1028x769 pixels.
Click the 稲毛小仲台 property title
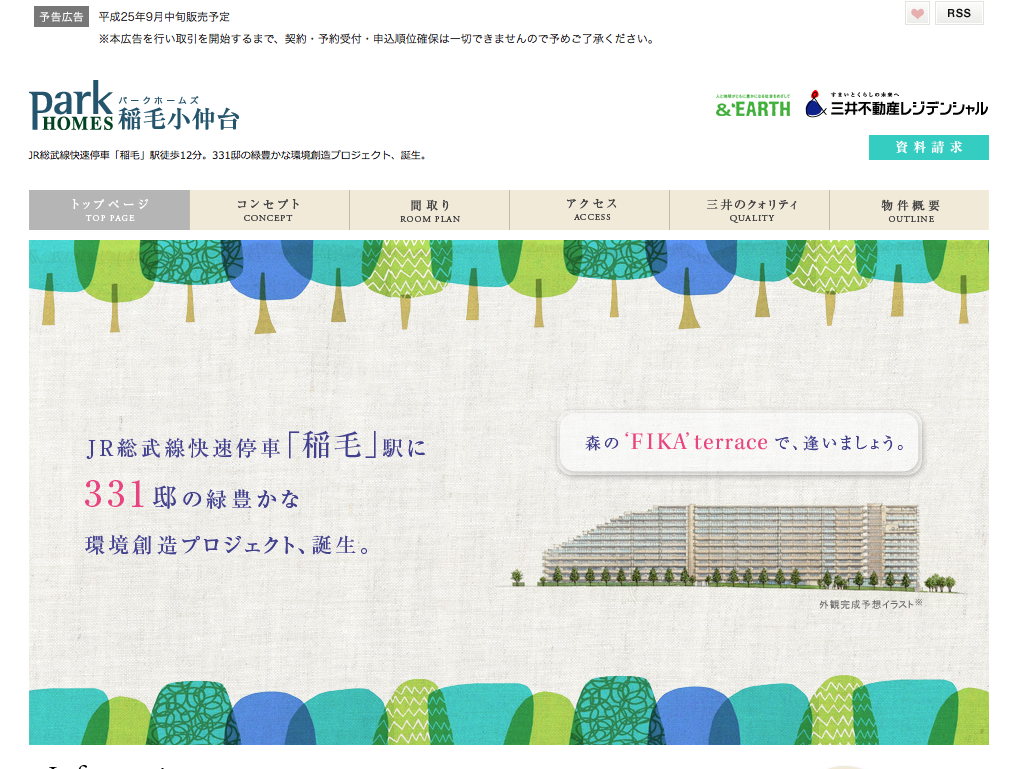coord(179,119)
